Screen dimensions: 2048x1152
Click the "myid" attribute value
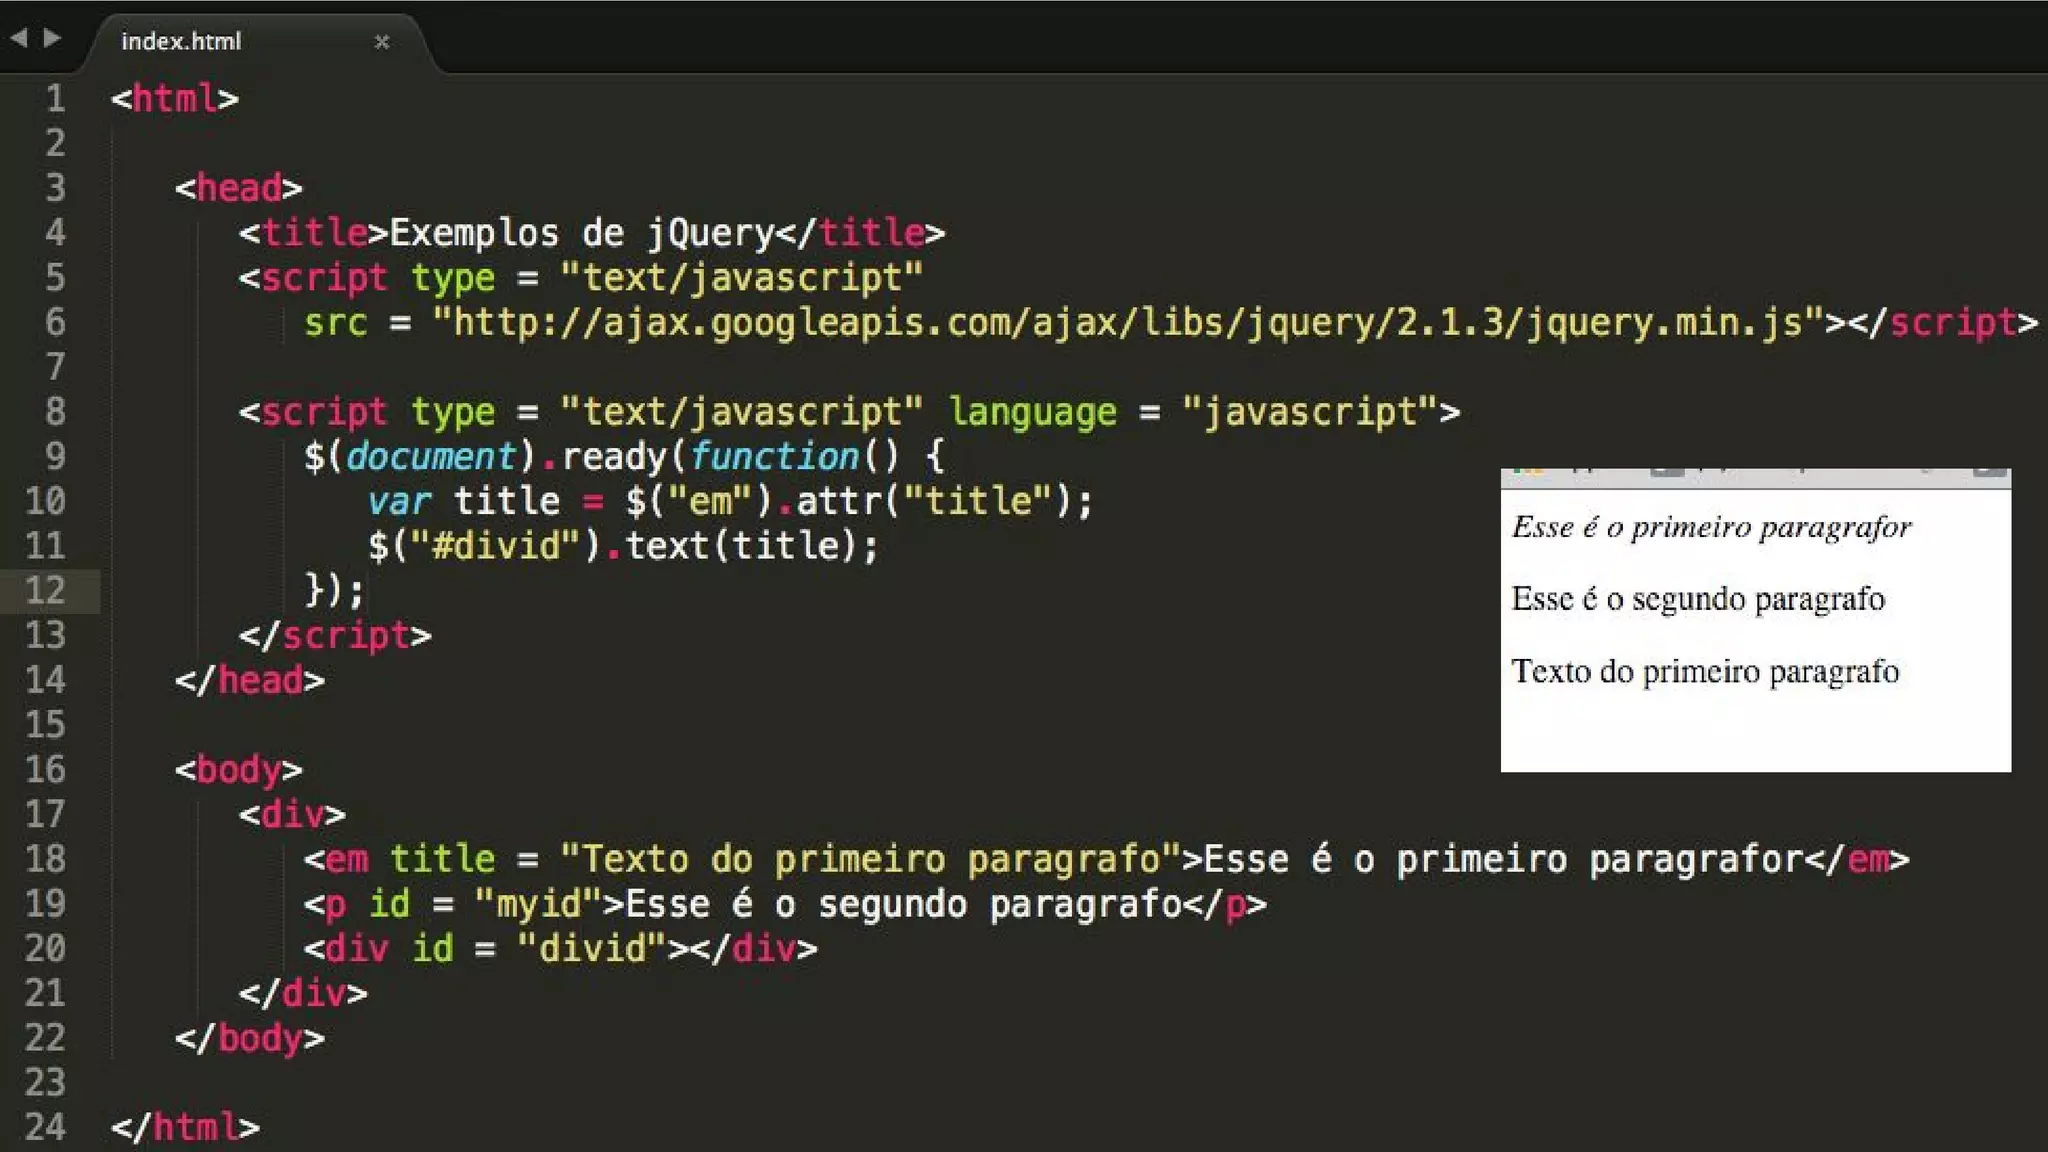(x=538, y=903)
